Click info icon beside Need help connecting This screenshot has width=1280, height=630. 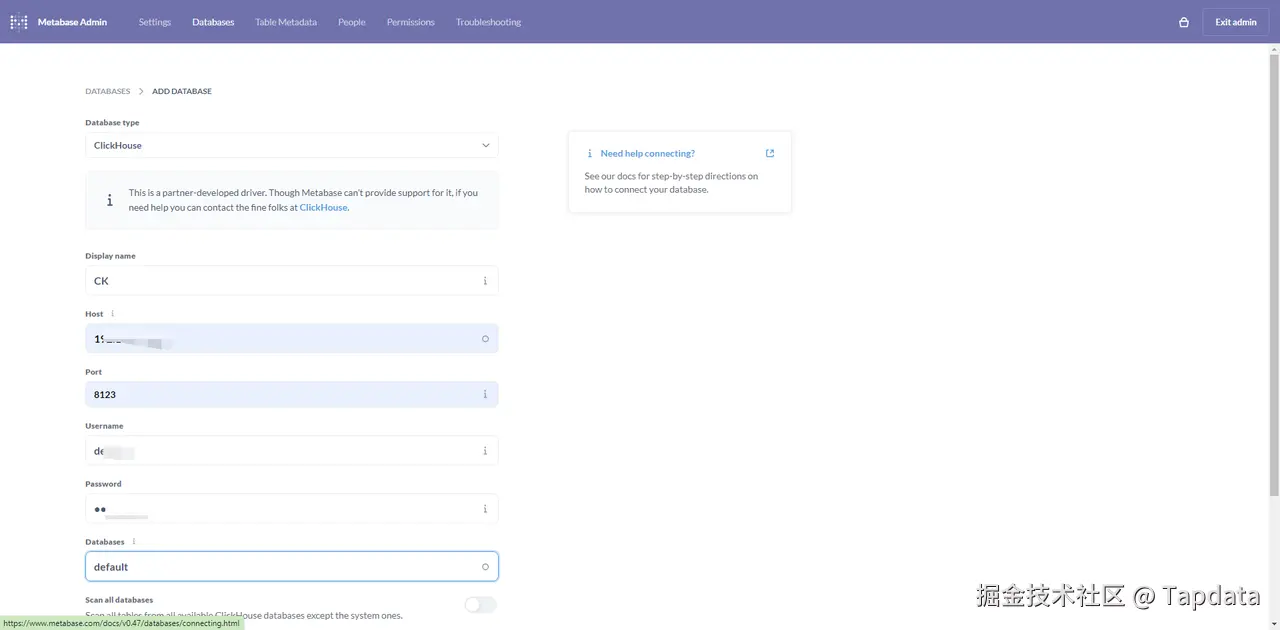click(x=590, y=153)
